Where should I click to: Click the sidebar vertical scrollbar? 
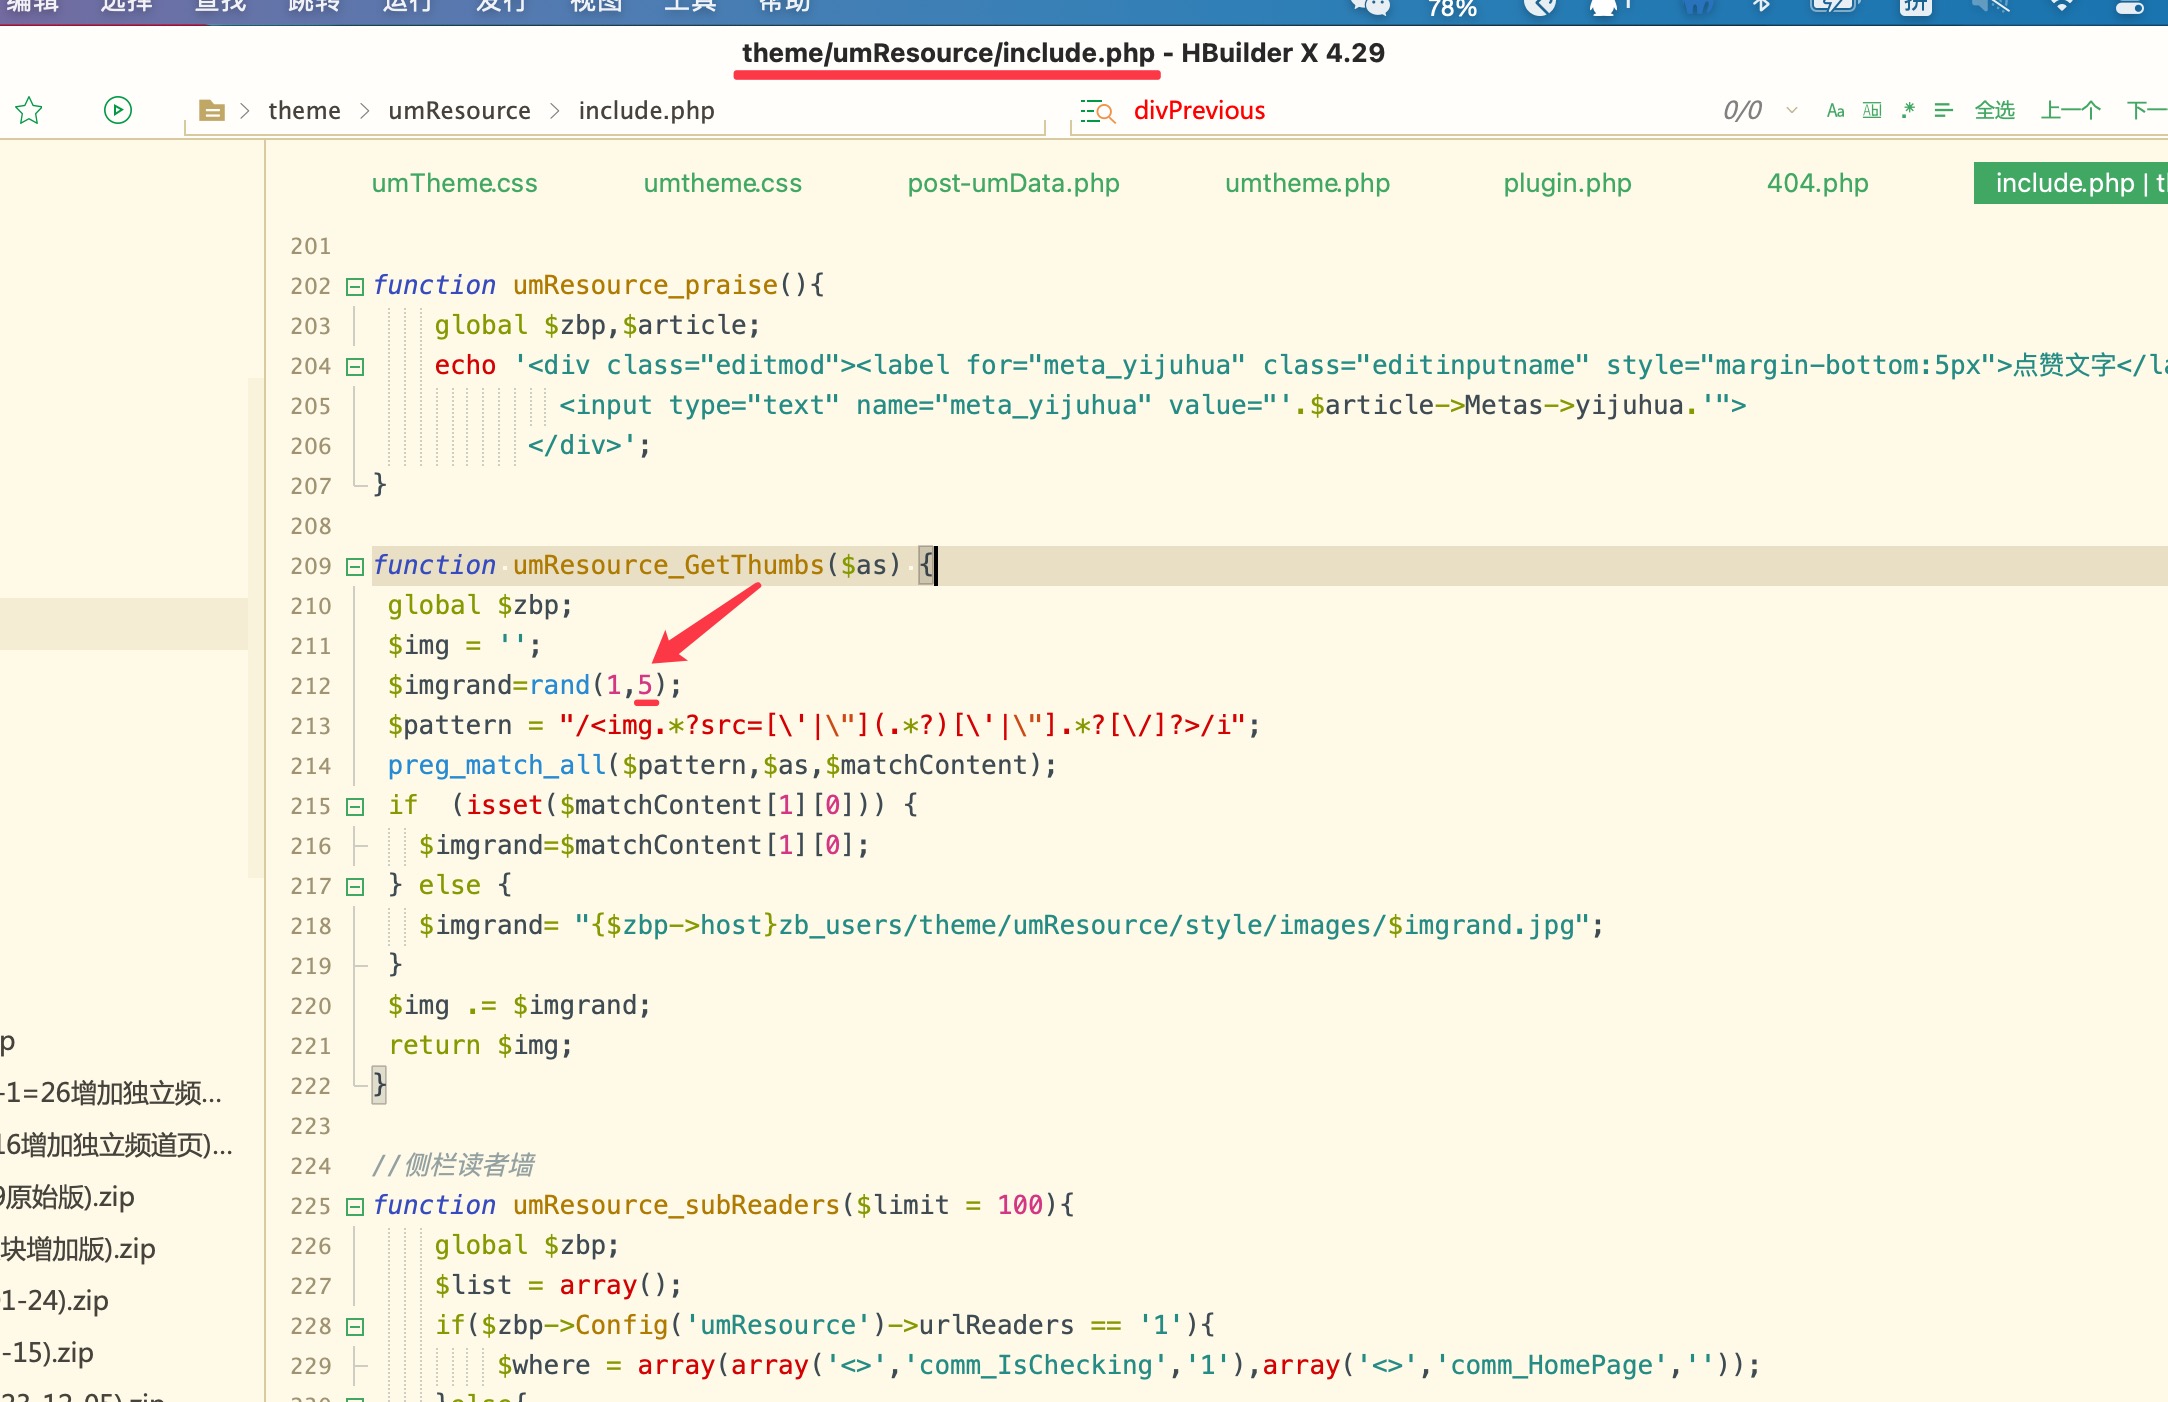click(x=256, y=628)
